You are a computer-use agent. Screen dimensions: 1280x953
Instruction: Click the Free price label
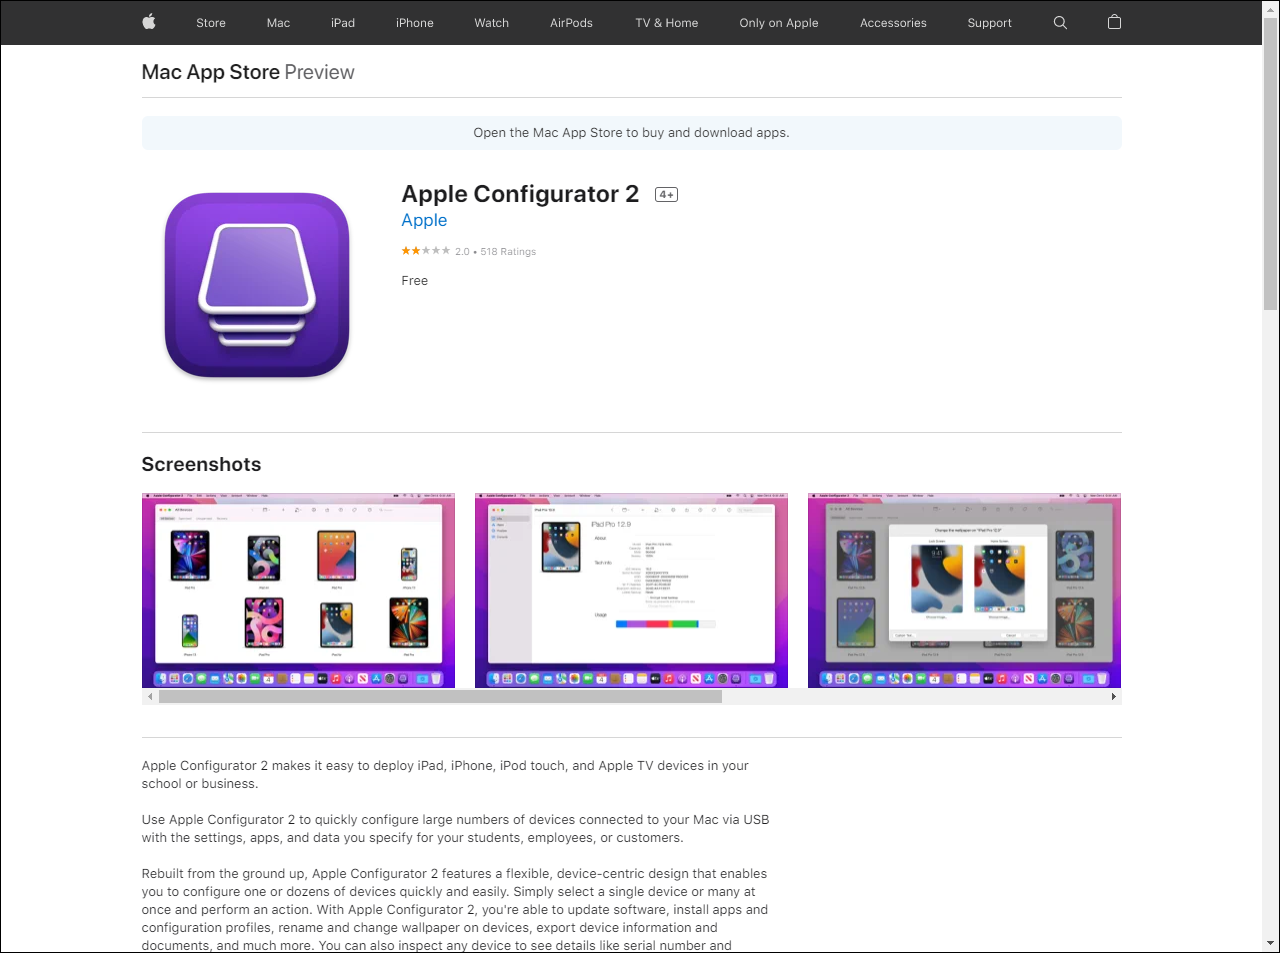414,281
